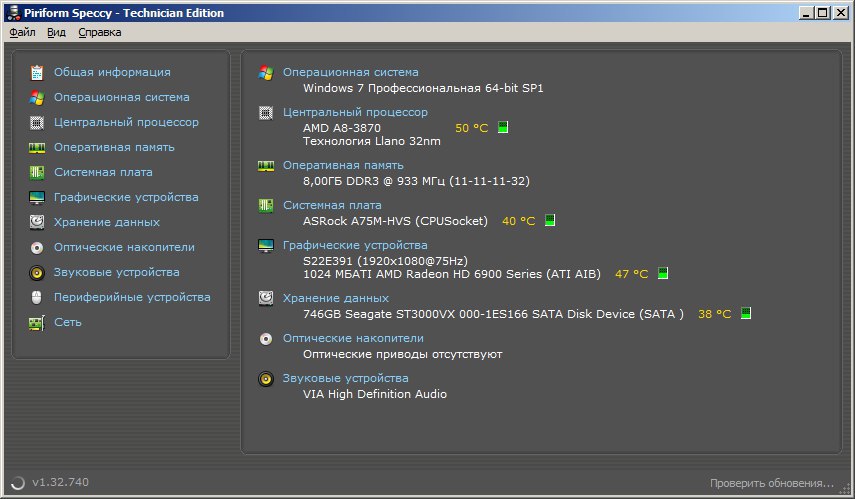Click the mouse icon for peripherals
Viewport: 855px width, 499px height.
tap(37, 298)
